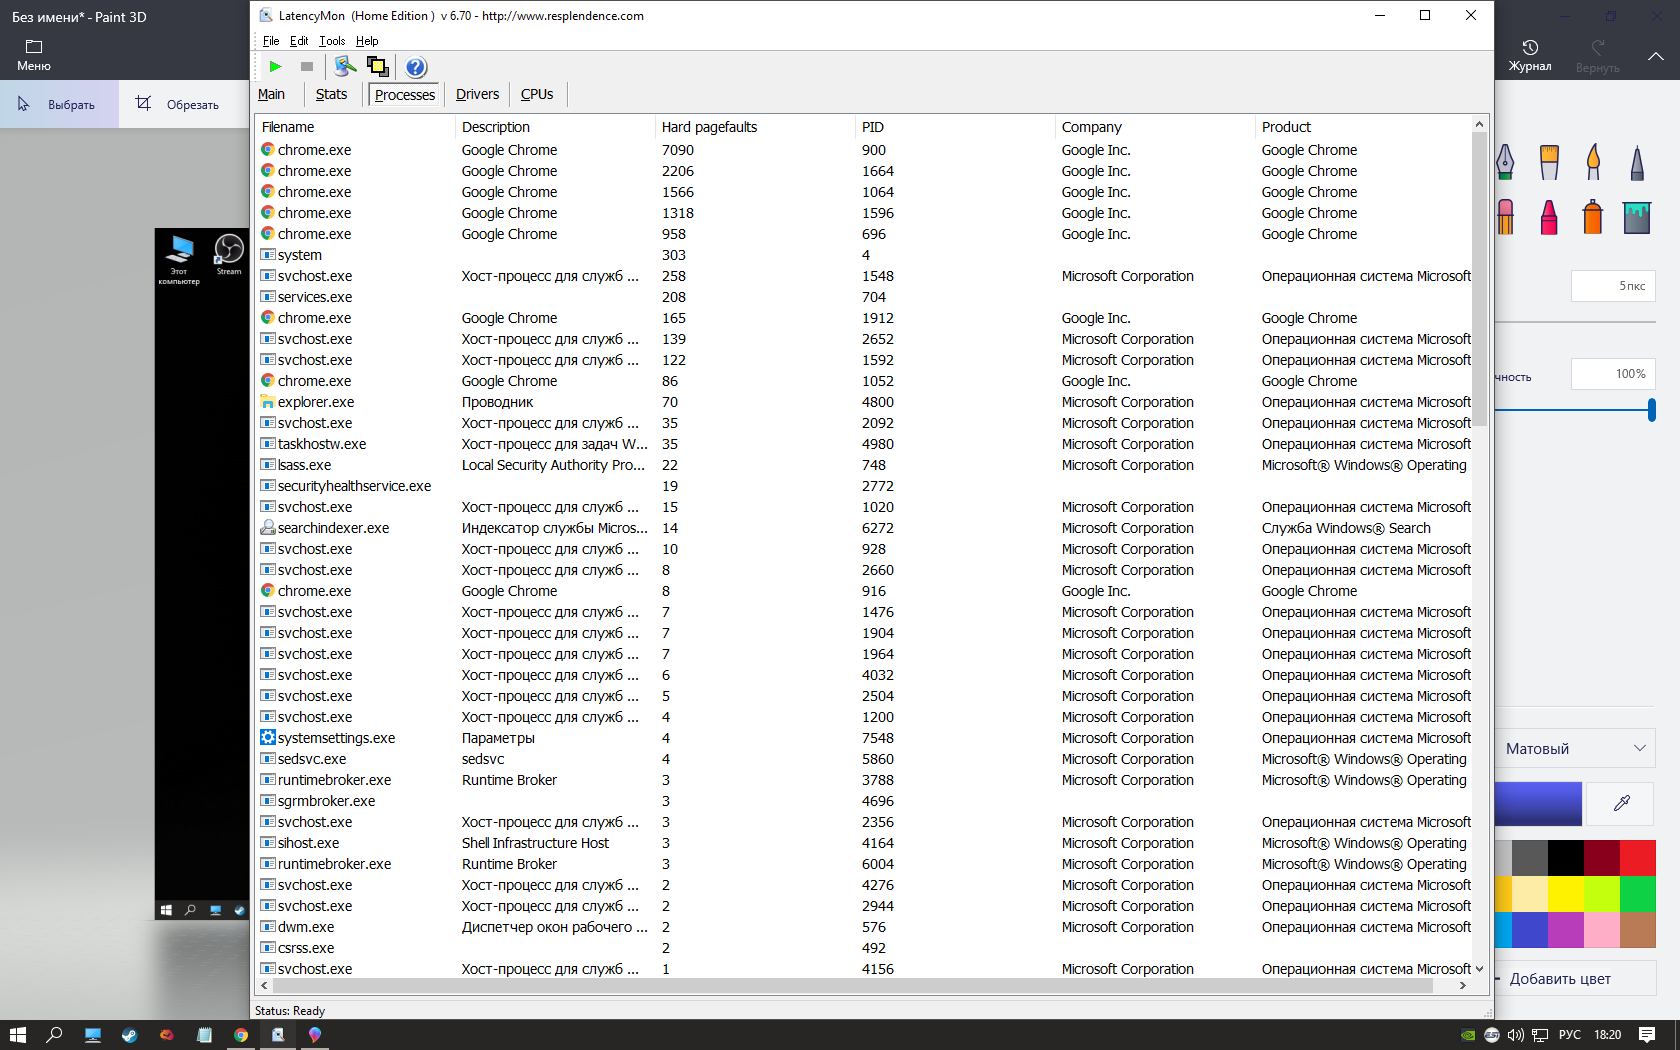Viewport: 1680px width, 1050px height.
Task: Open the Windows Start menu
Action: (x=18, y=1035)
